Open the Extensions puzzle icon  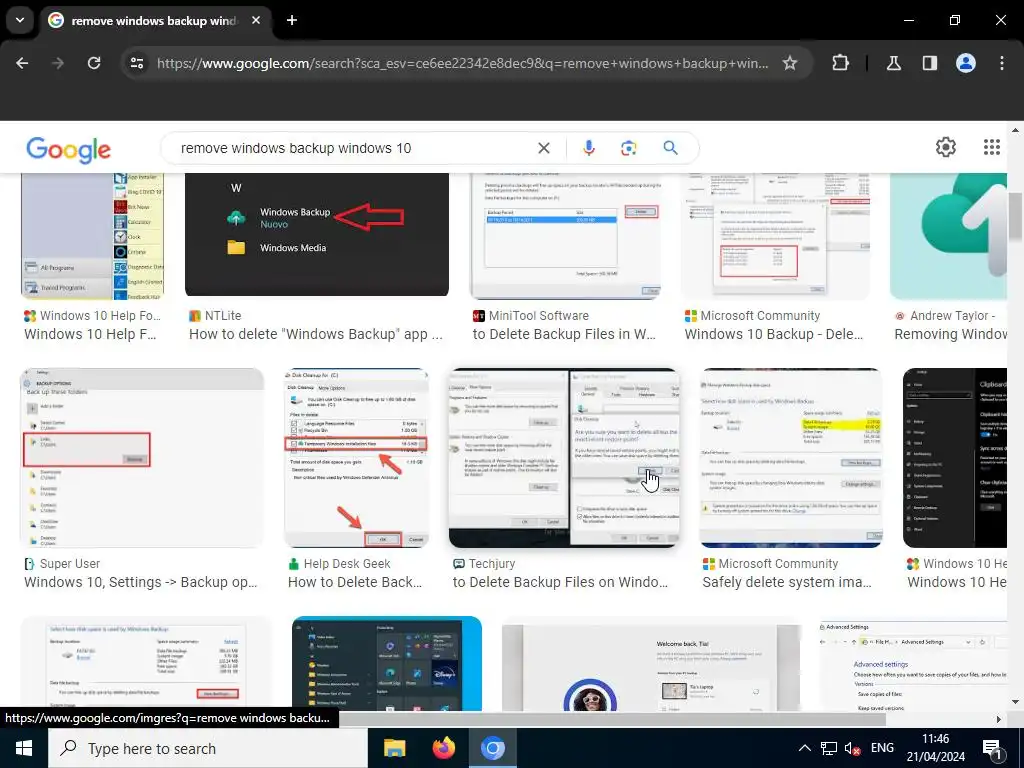click(840, 63)
